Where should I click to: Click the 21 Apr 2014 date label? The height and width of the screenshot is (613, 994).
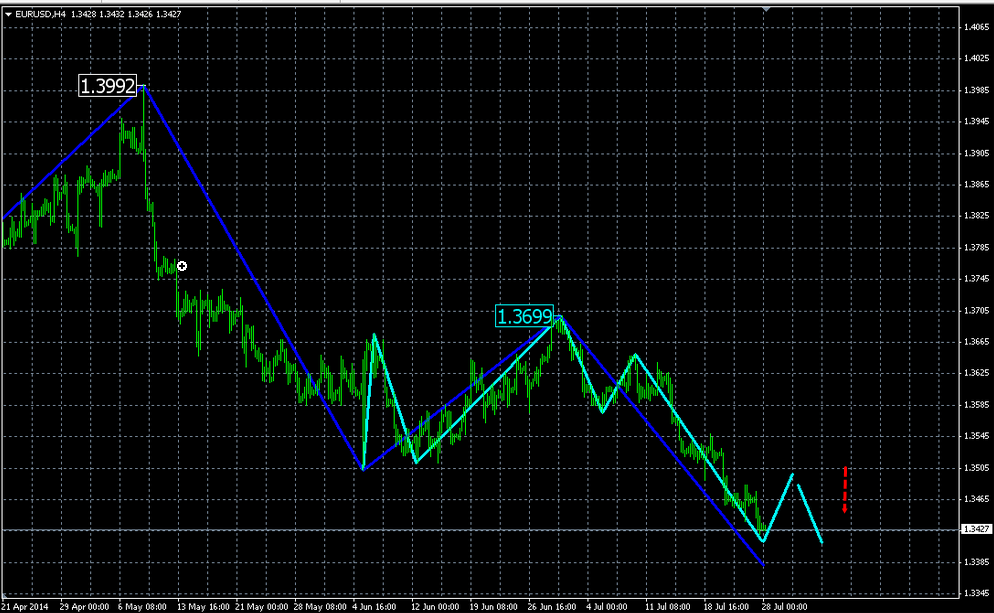pyautogui.click(x=24, y=607)
